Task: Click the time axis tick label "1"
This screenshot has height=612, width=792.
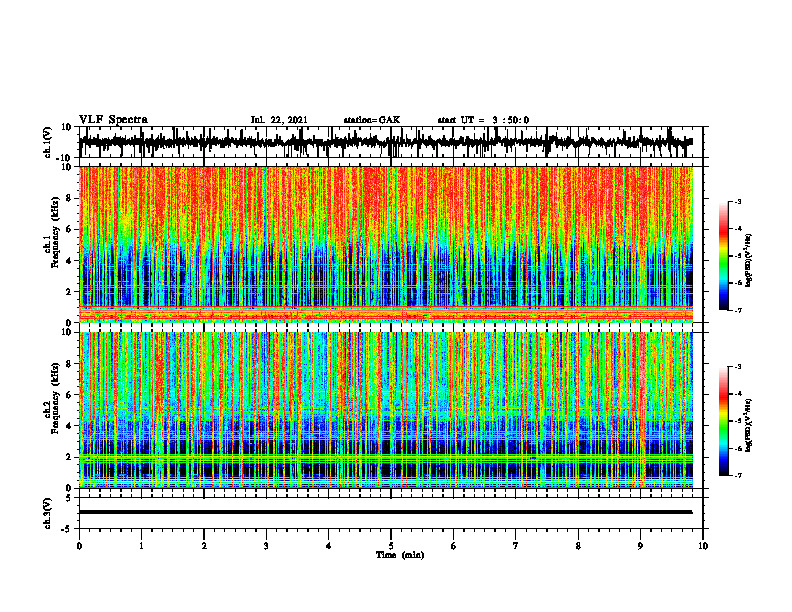Action: 141,546
